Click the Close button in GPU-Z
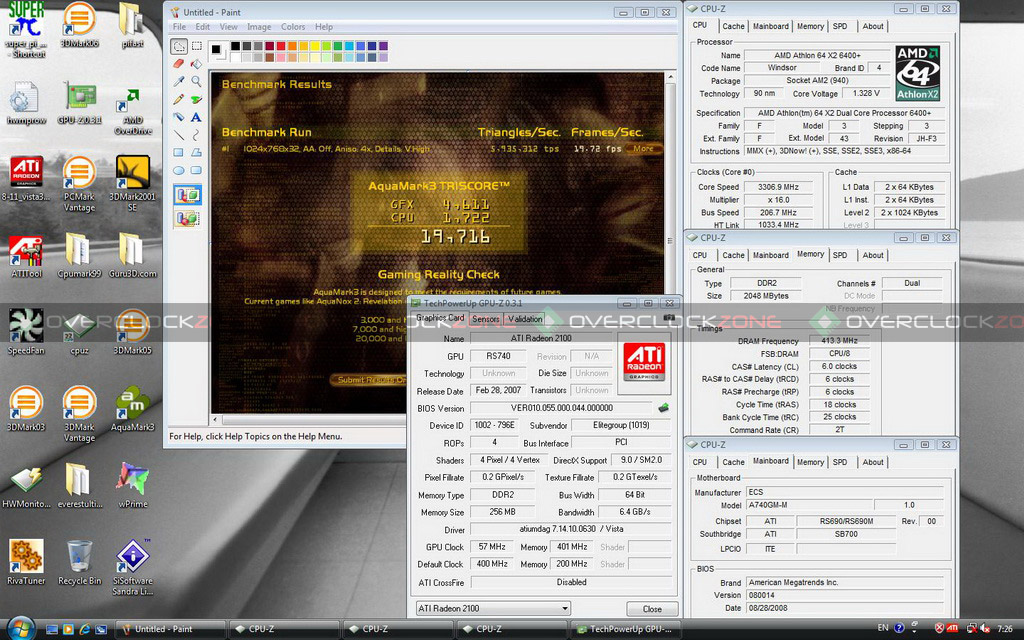 (652, 609)
